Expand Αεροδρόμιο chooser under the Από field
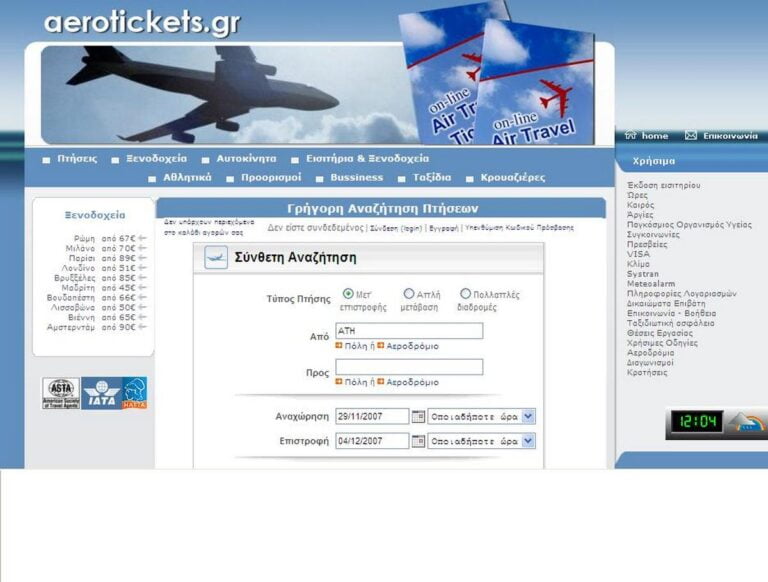The width and height of the screenshot is (768, 582). coord(412,346)
